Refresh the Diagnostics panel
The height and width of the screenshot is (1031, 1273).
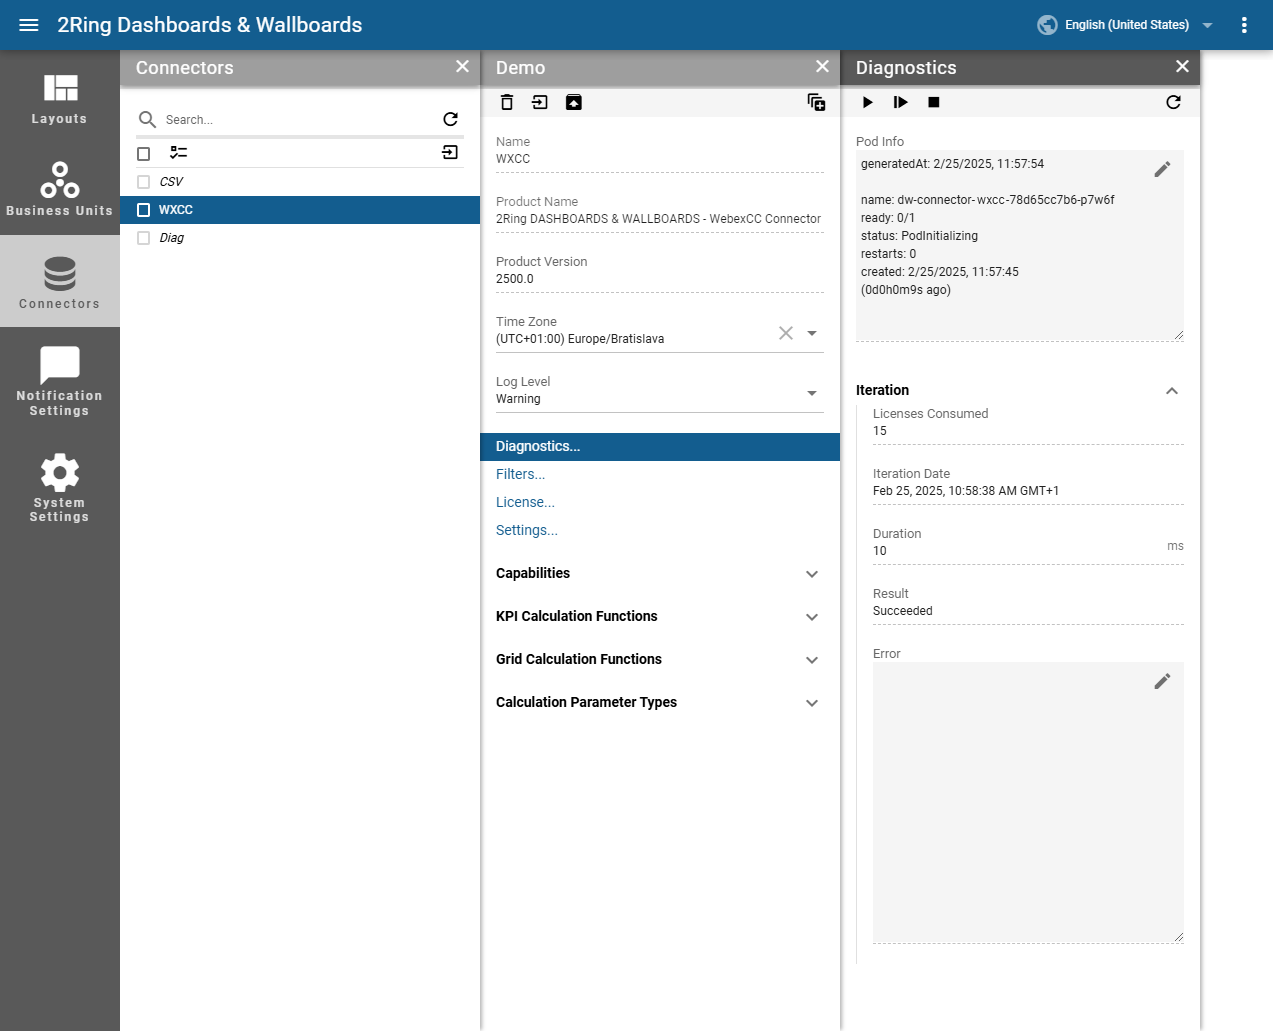click(x=1173, y=102)
